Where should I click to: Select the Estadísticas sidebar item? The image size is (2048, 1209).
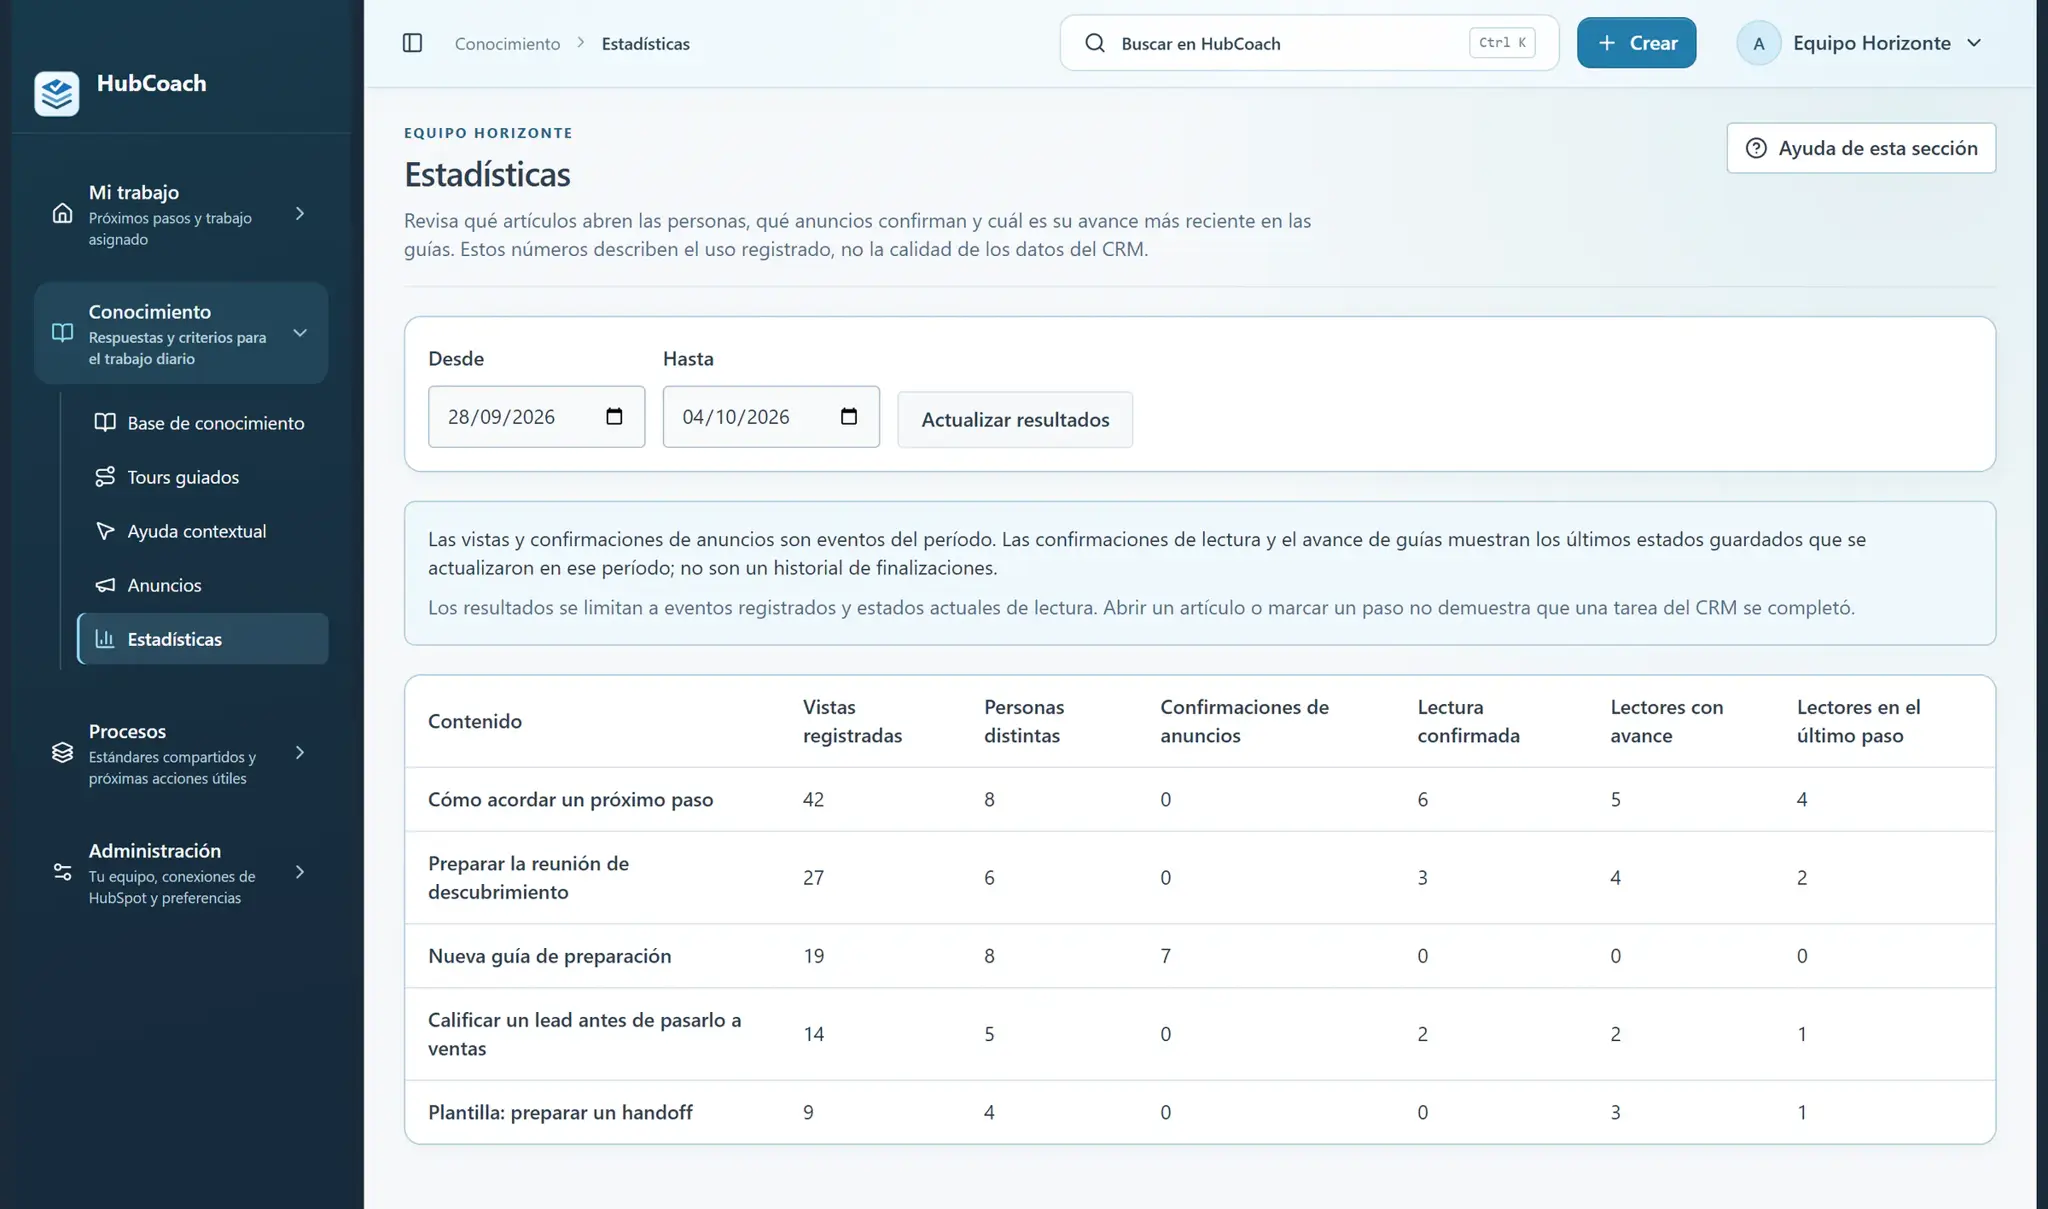[x=203, y=639]
